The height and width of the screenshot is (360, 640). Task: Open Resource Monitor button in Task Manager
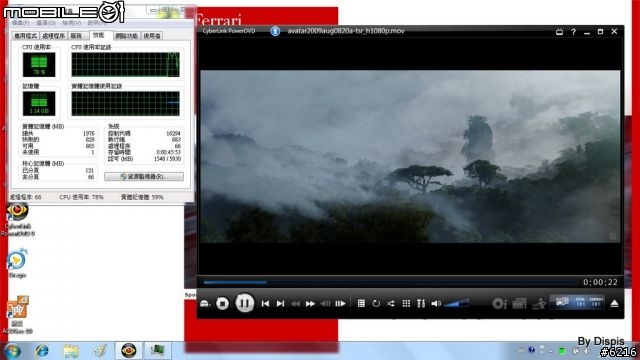click(x=144, y=177)
